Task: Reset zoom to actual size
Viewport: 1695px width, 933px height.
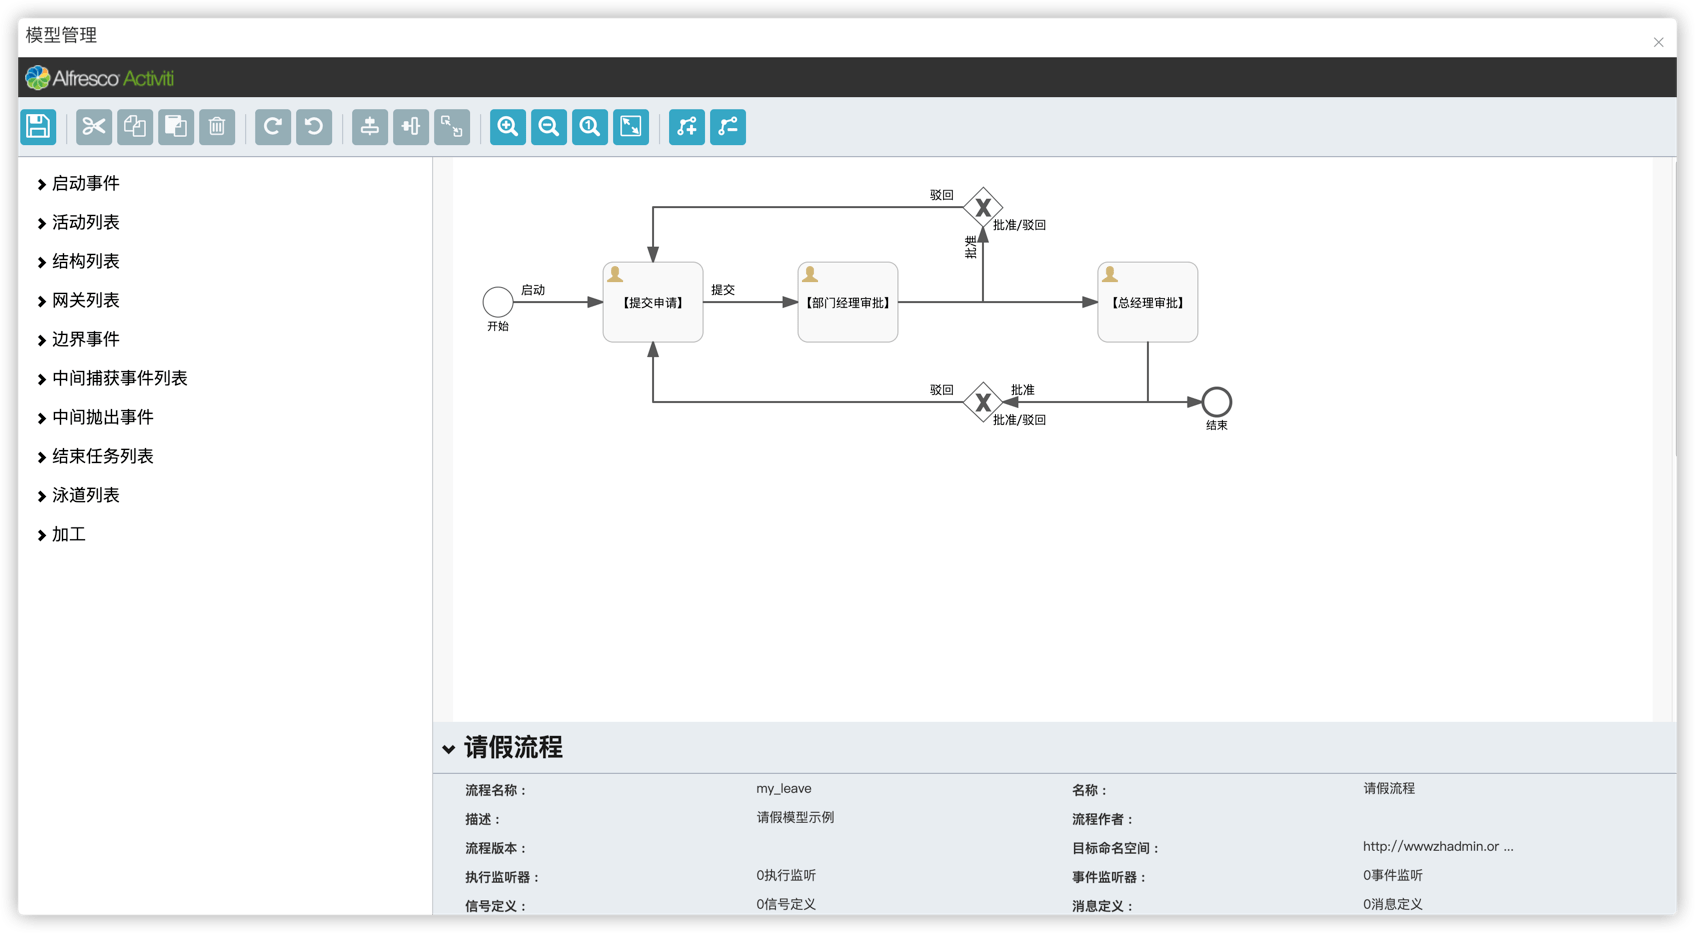Action: 590,127
